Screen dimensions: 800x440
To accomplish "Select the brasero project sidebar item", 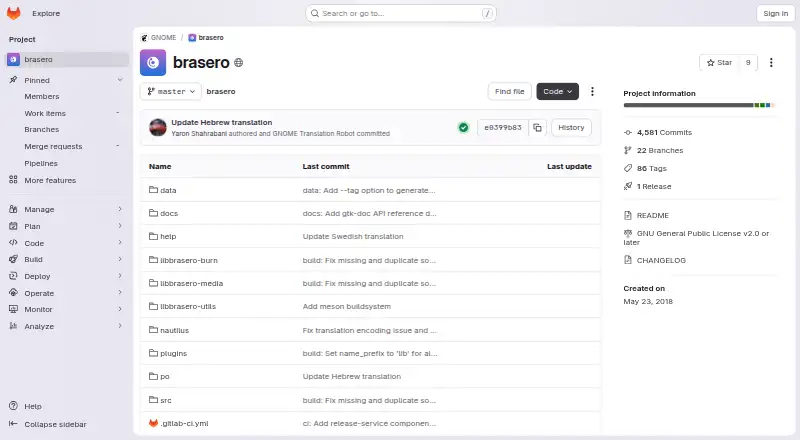I will (x=67, y=59).
